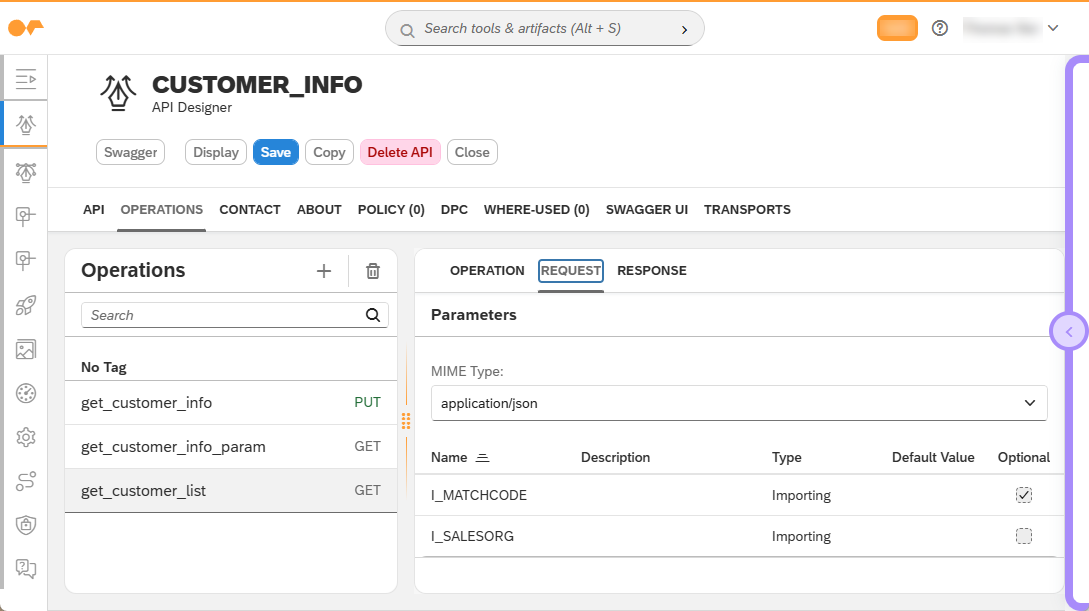1089x611 pixels.
Task: Click the trash icon in Operations panel
Action: (x=372, y=270)
